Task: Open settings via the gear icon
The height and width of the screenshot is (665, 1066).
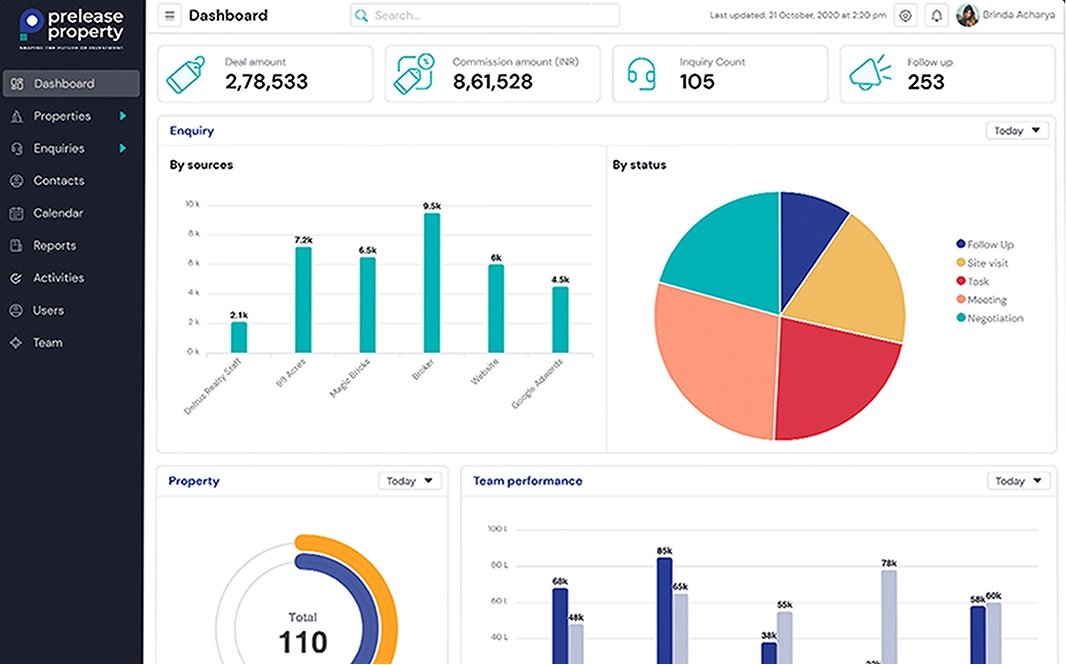Action: coord(905,16)
